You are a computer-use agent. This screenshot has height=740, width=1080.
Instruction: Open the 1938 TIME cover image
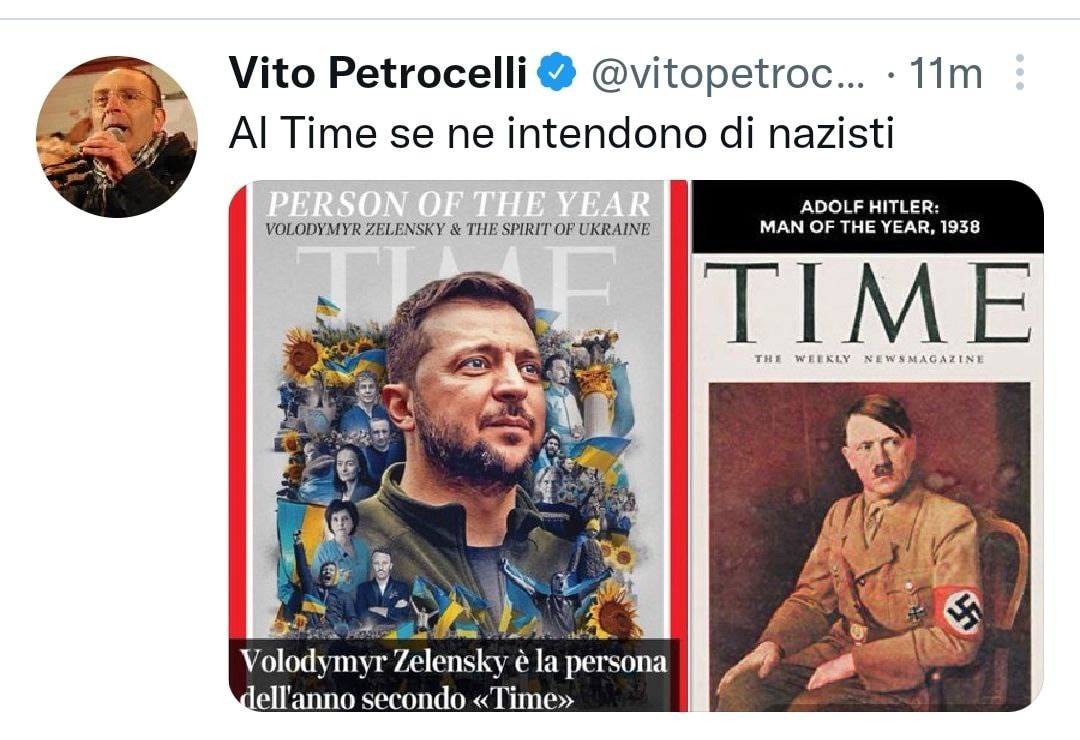coord(867,446)
